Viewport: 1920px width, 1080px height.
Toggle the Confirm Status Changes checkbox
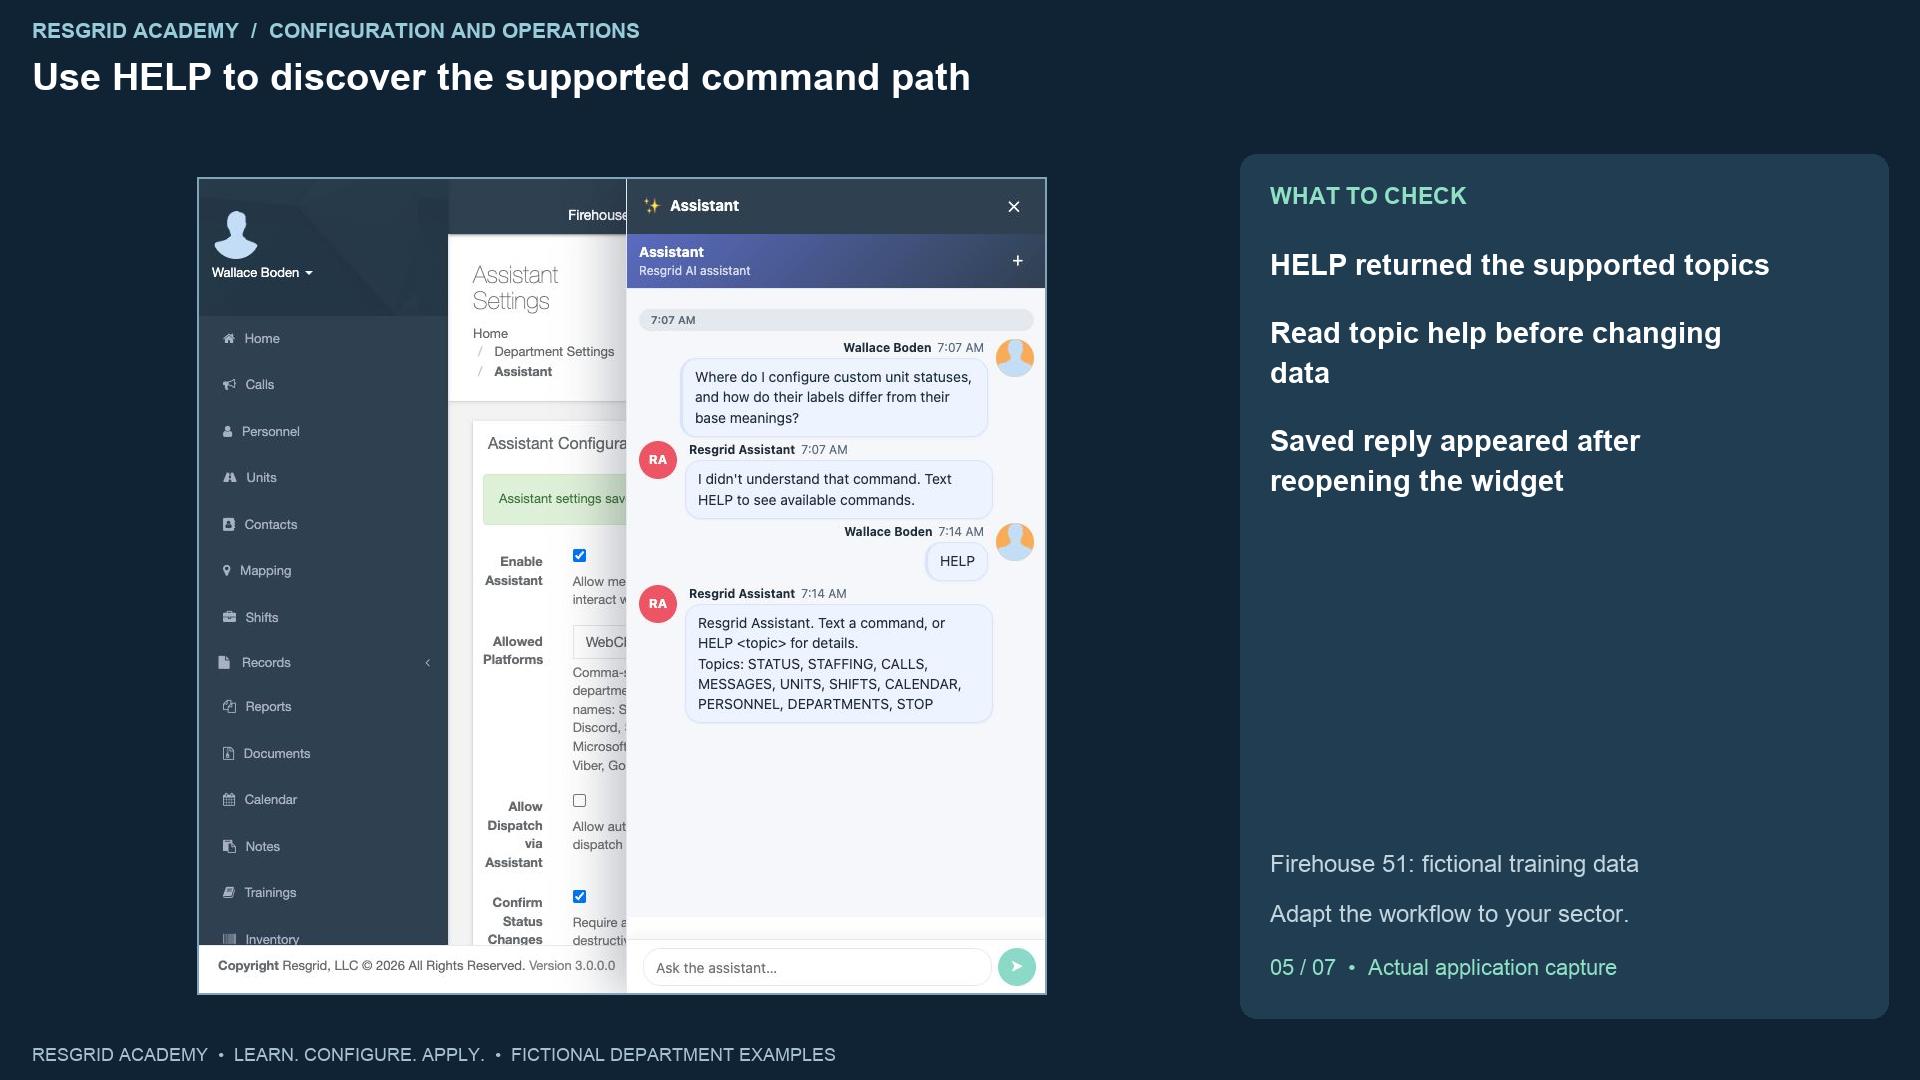579,897
